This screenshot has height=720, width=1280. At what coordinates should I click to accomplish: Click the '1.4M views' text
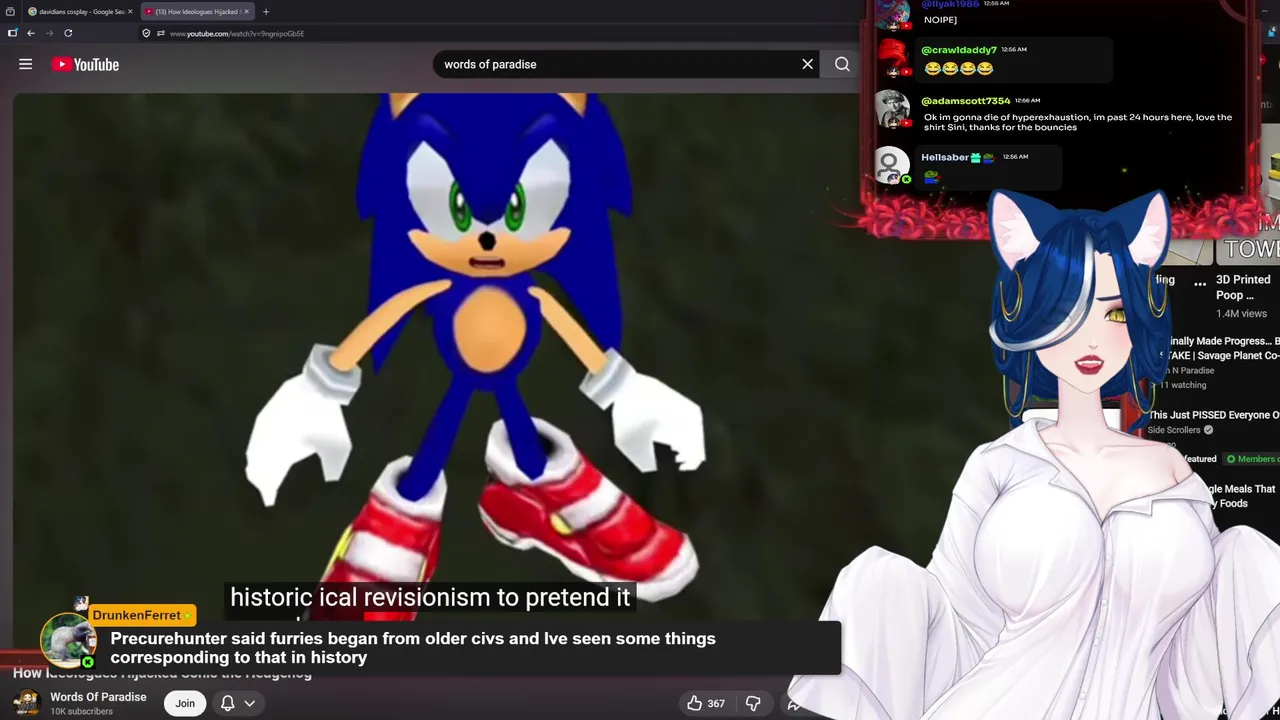(x=1241, y=314)
